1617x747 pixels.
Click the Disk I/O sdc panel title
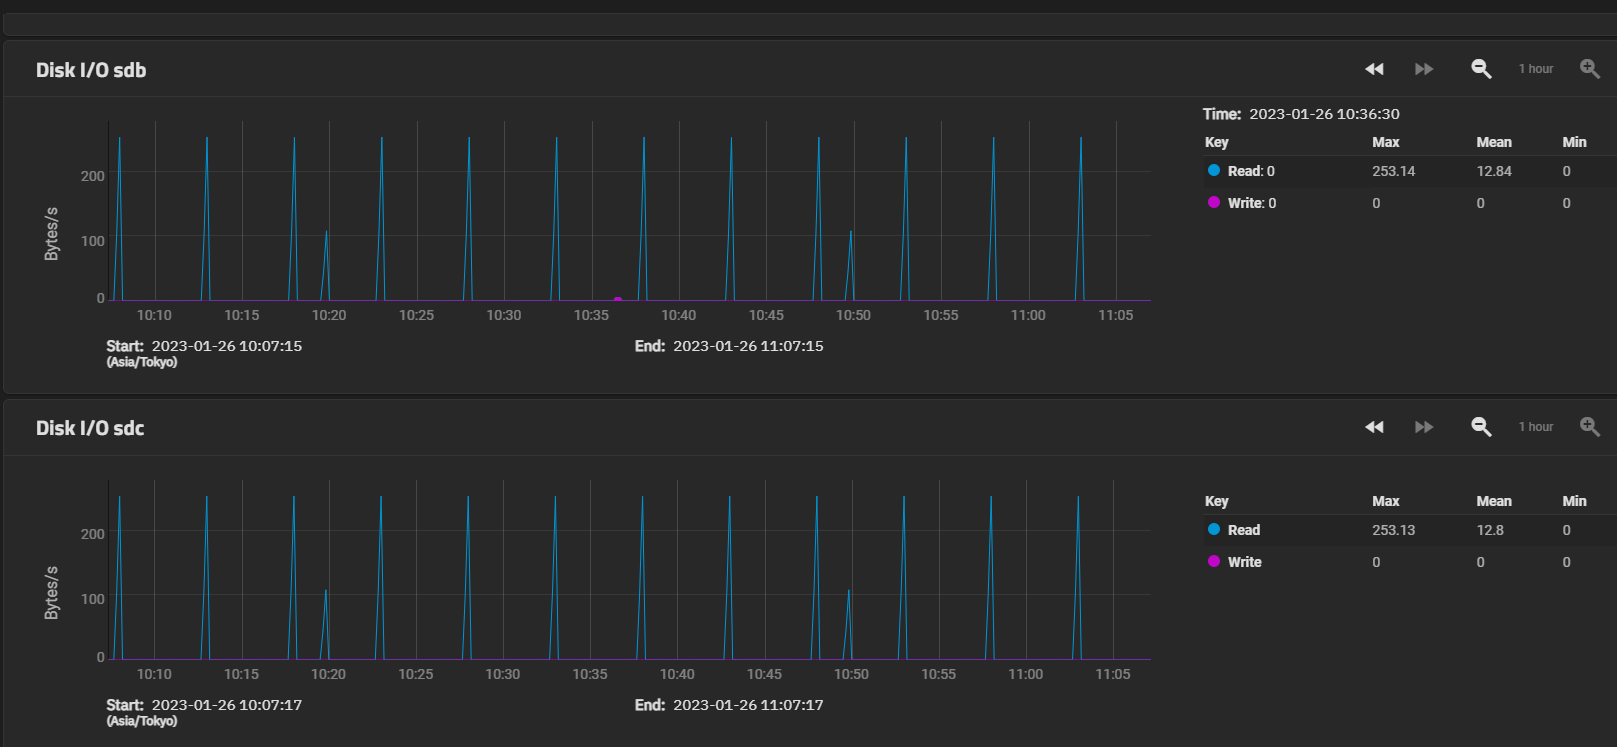(90, 428)
